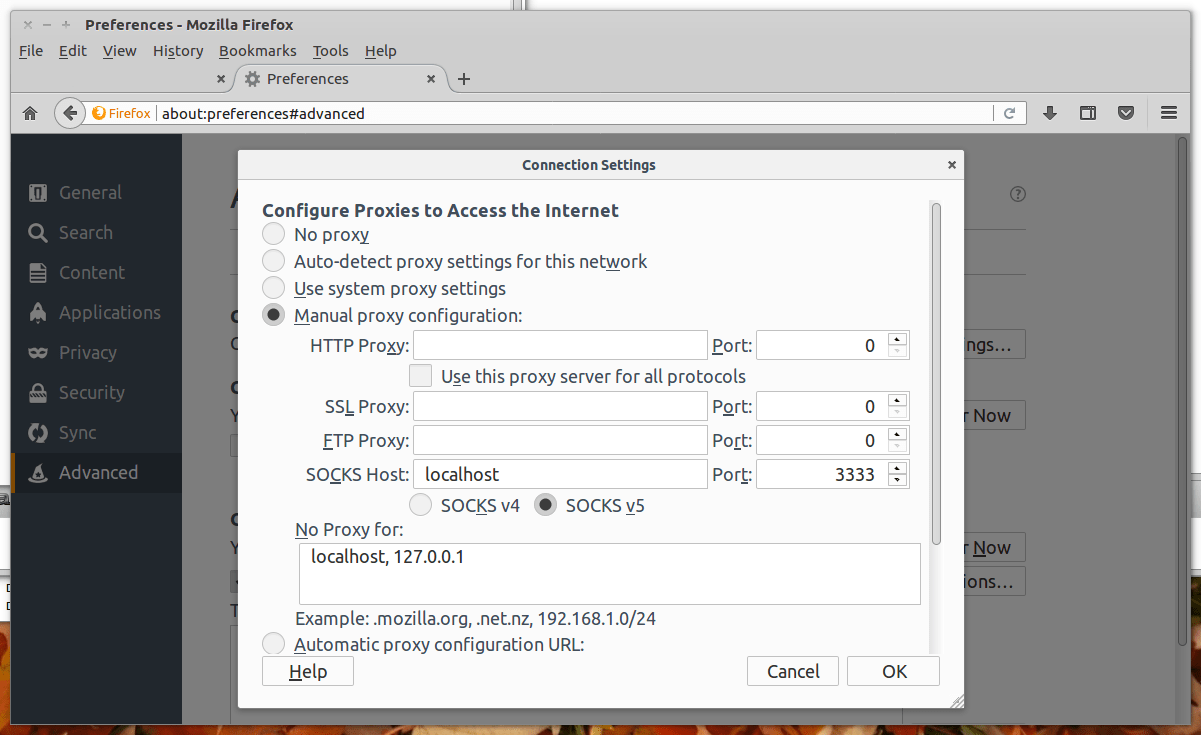Enable proxy server for all protocols
Image resolution: width=1201 pixels, height=735 pixels.
(x=420, y=376)
